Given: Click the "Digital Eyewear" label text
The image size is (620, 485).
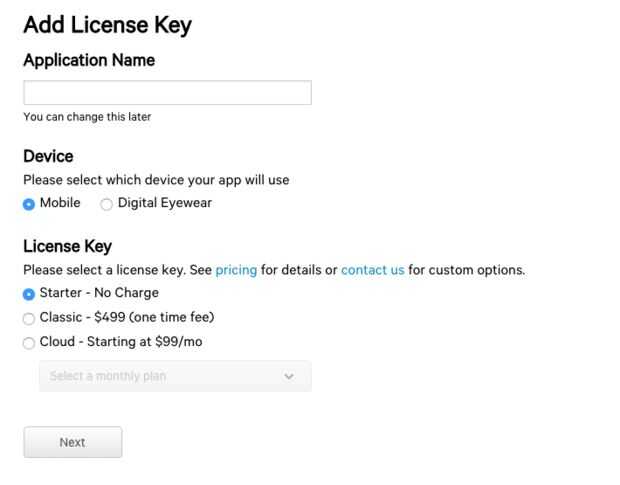Looking at the screenshot, I should [165, 203].
